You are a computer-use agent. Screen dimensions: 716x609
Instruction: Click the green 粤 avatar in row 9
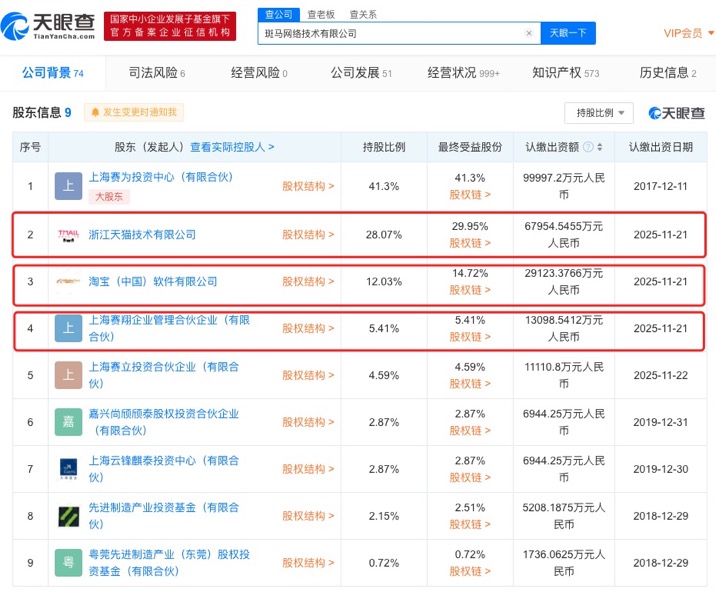click(68, 563)
